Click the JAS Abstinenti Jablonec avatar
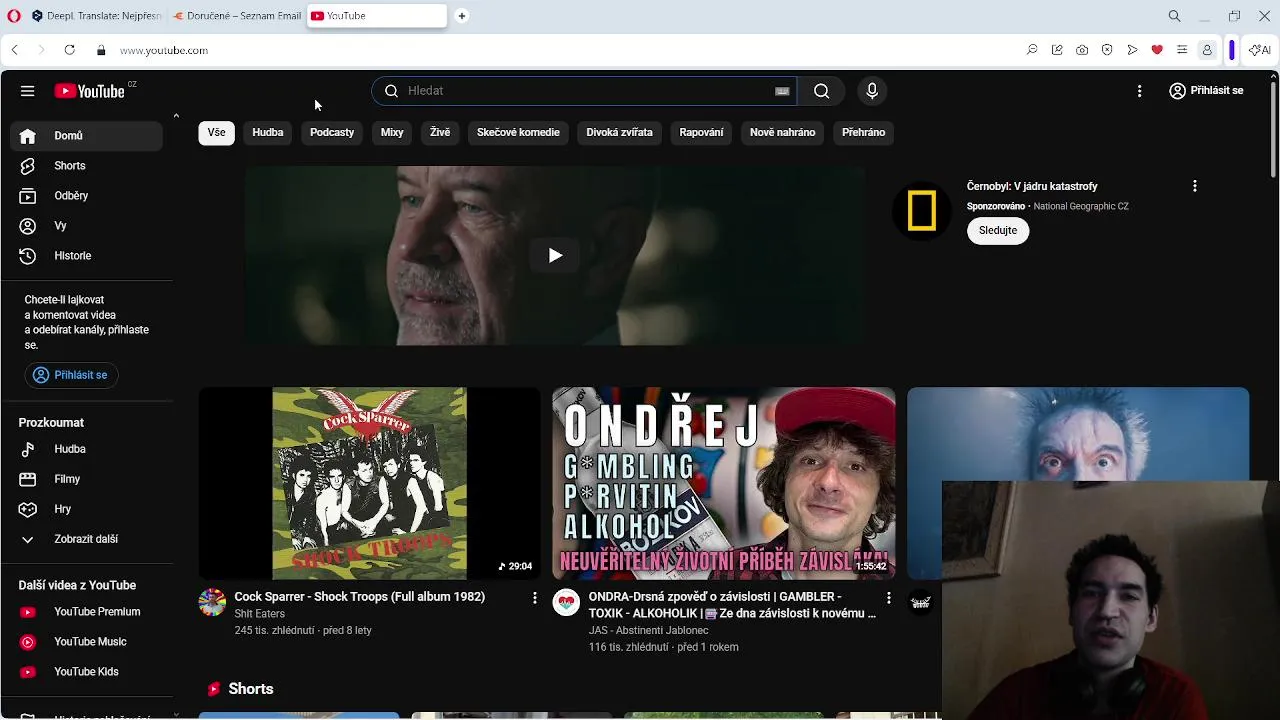The height and width of the screenshot is (720, 1280). (x=566, y=602)
